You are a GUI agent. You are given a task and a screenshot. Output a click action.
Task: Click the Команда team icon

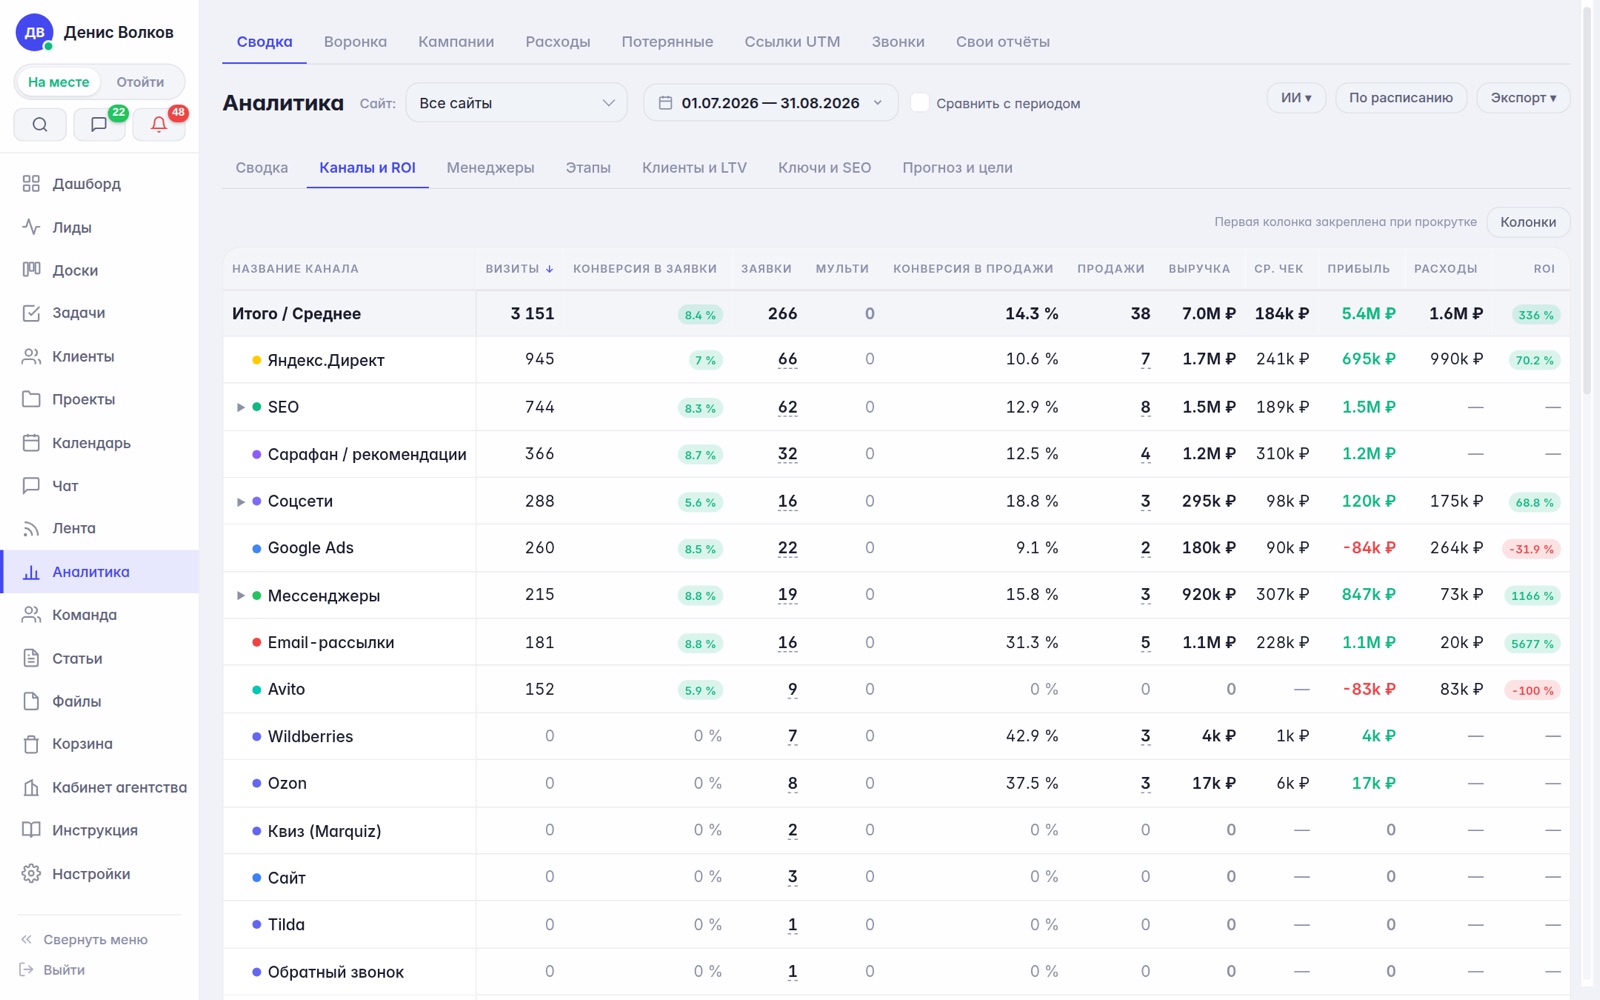click(x=31, y=615)
